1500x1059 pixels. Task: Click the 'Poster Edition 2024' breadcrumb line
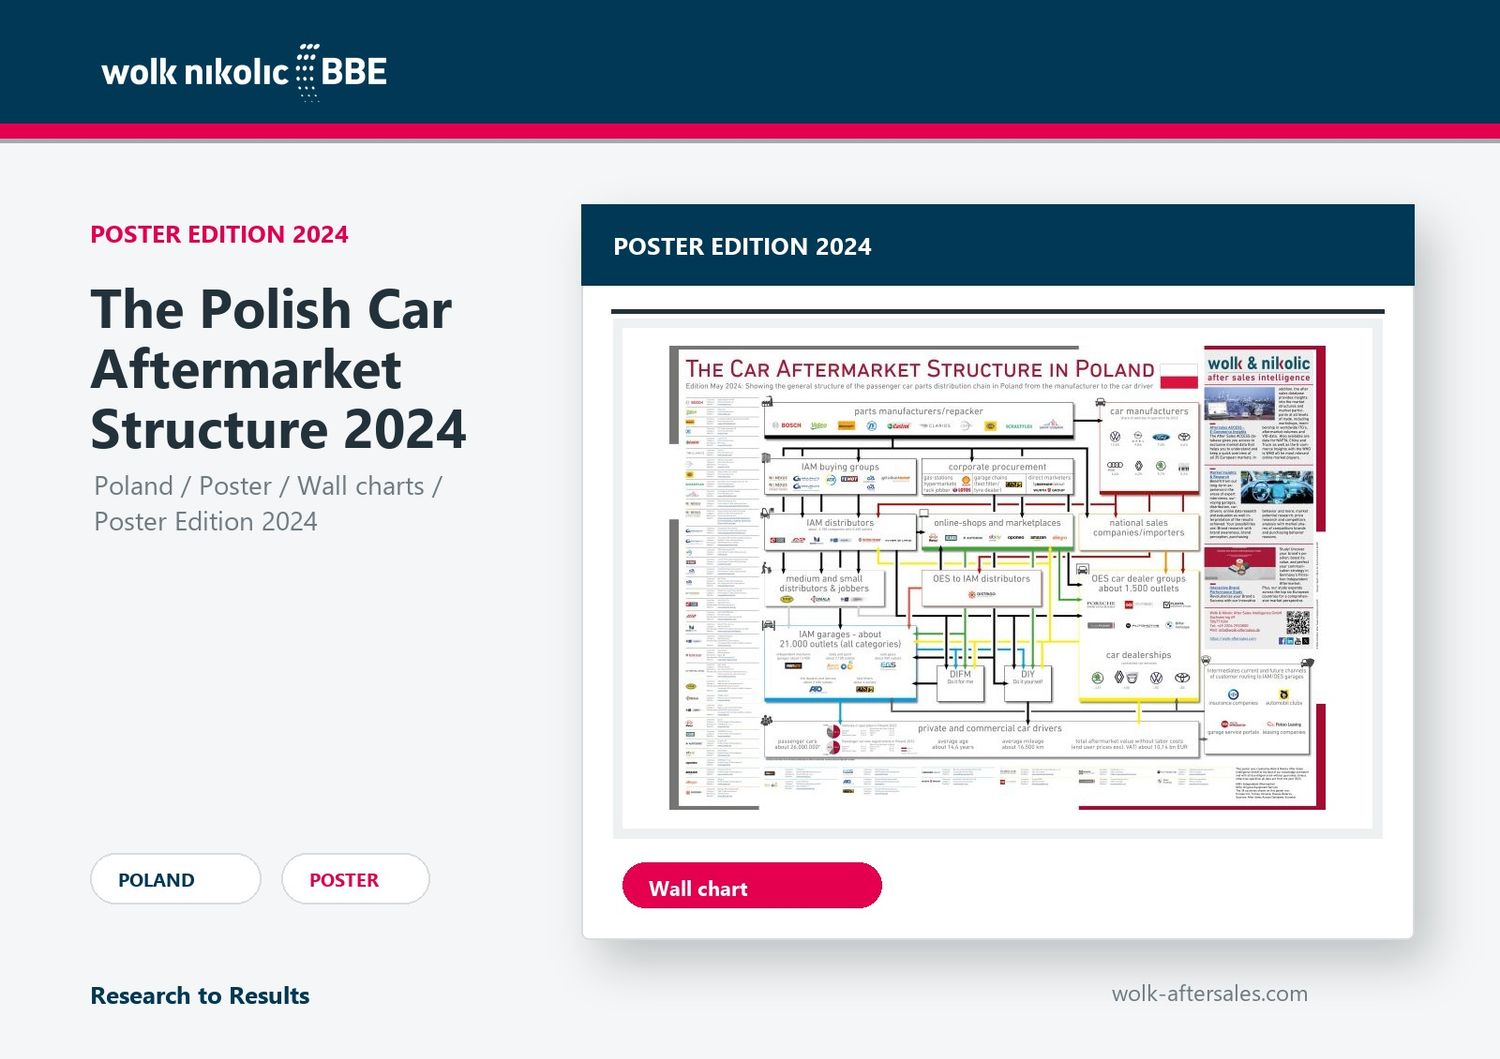tap(206, 522)
